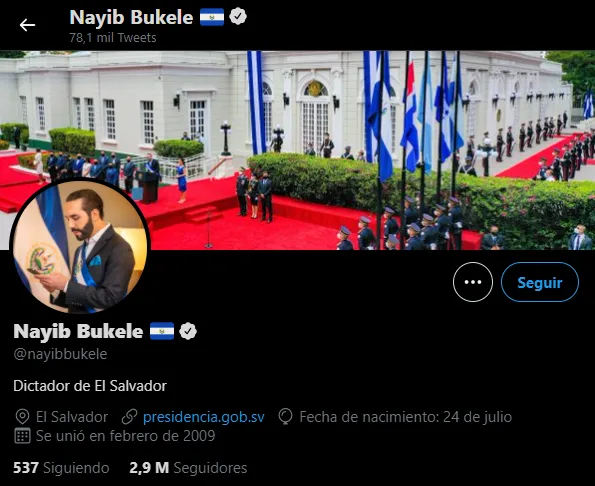Image resolution: width=595 pixels, height=486 pixels.
Task: Click the link chain icon
Action: (x=129, y=417)
